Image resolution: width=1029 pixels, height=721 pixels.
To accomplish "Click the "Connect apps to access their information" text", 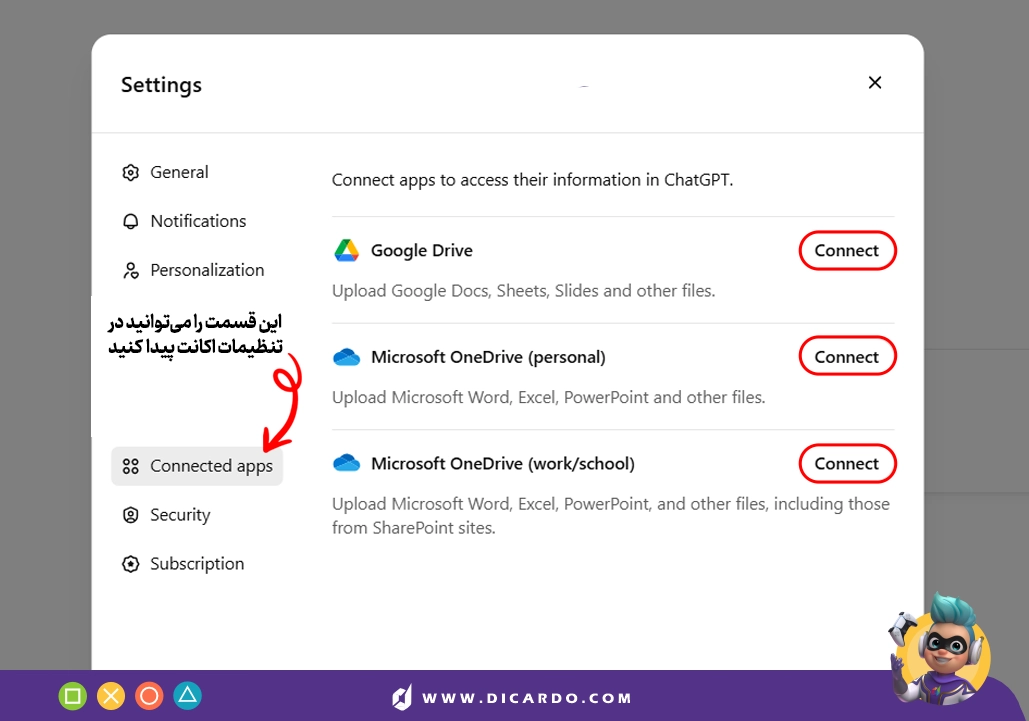I will click(532, 180).
